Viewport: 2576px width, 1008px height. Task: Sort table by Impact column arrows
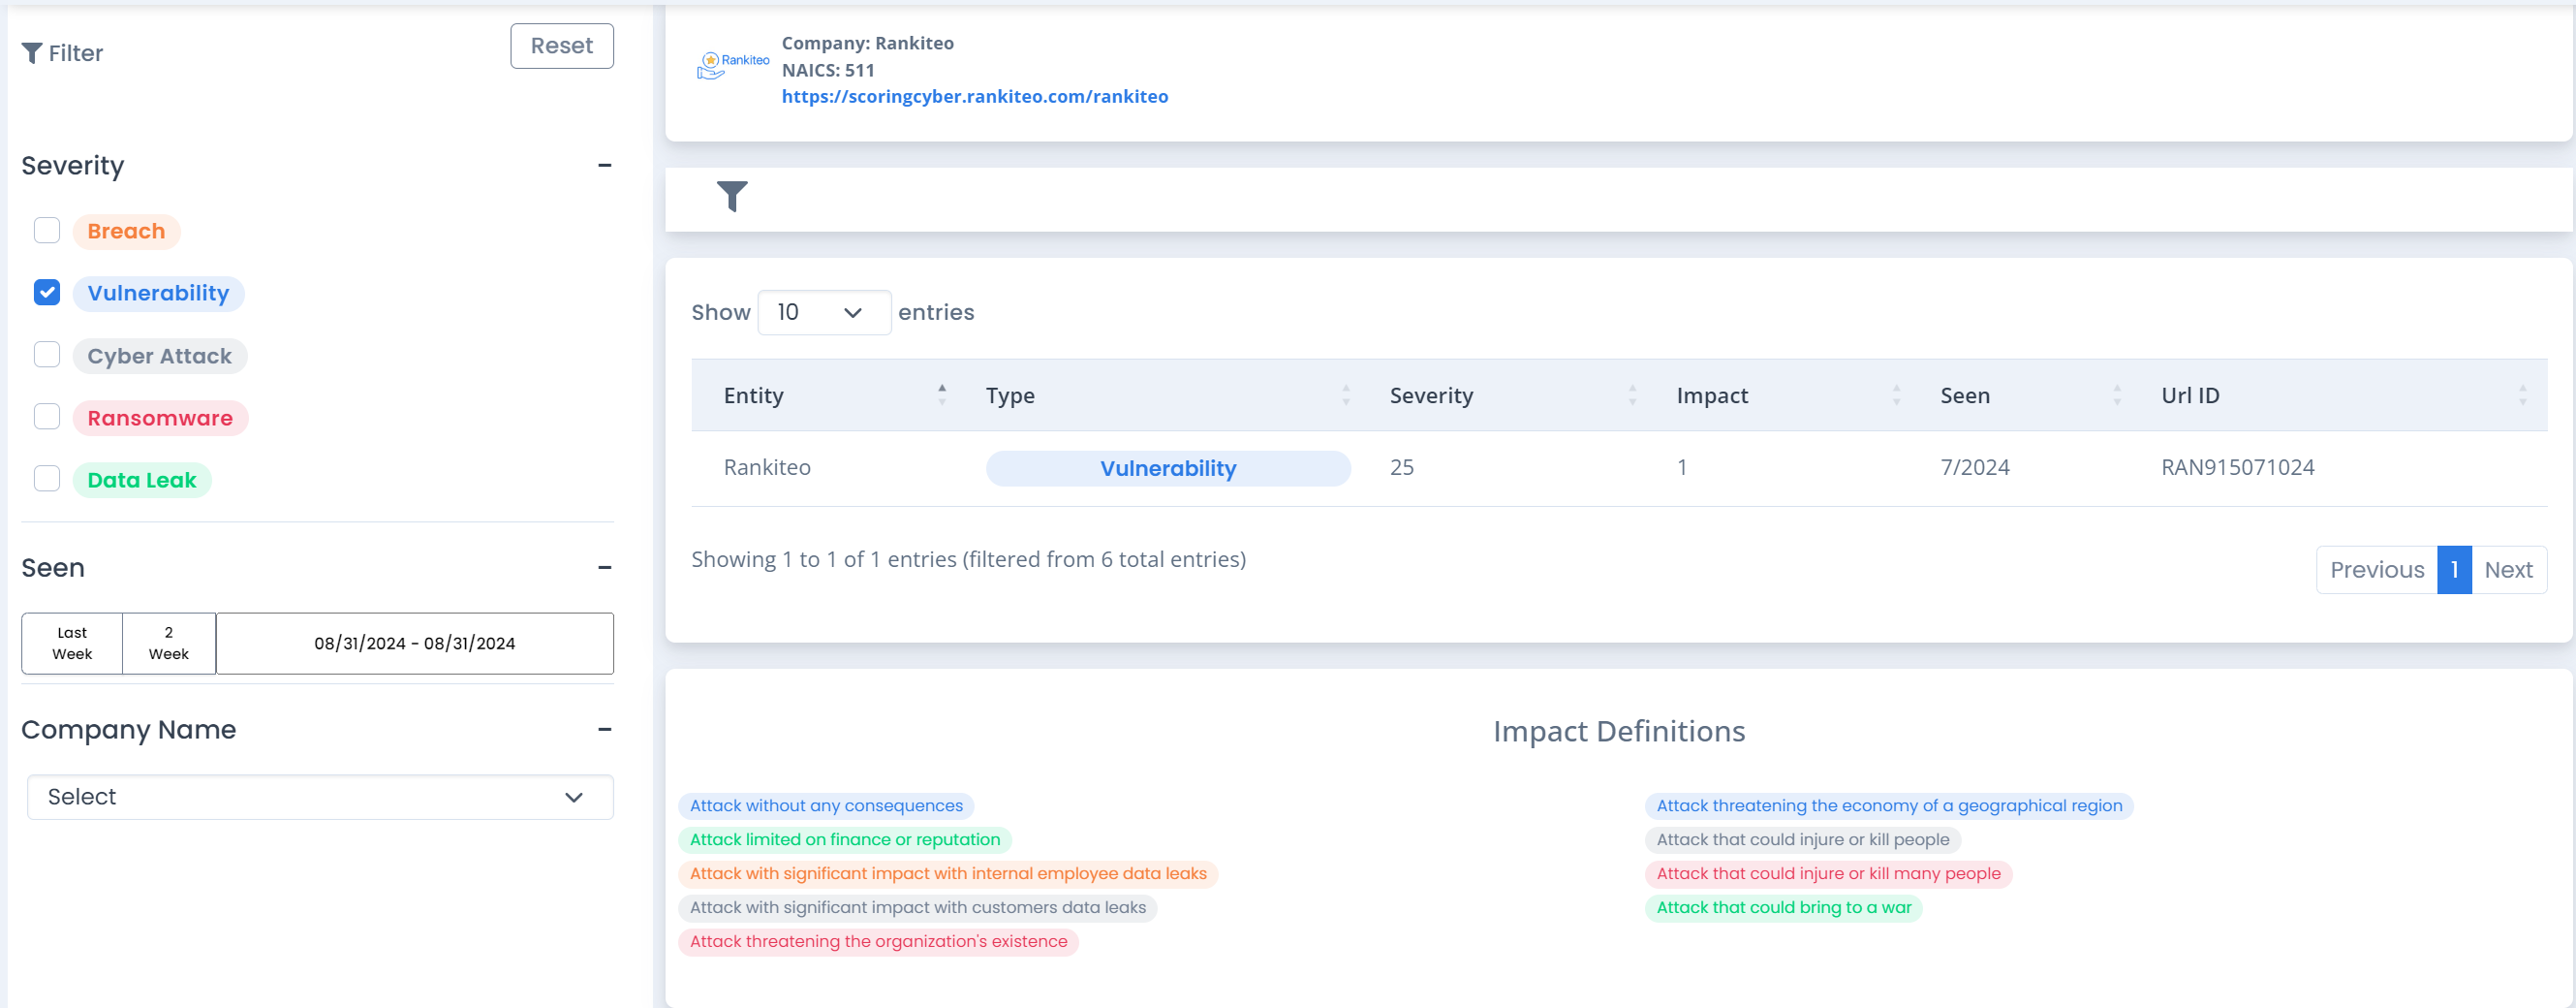tap(1896, 395)
